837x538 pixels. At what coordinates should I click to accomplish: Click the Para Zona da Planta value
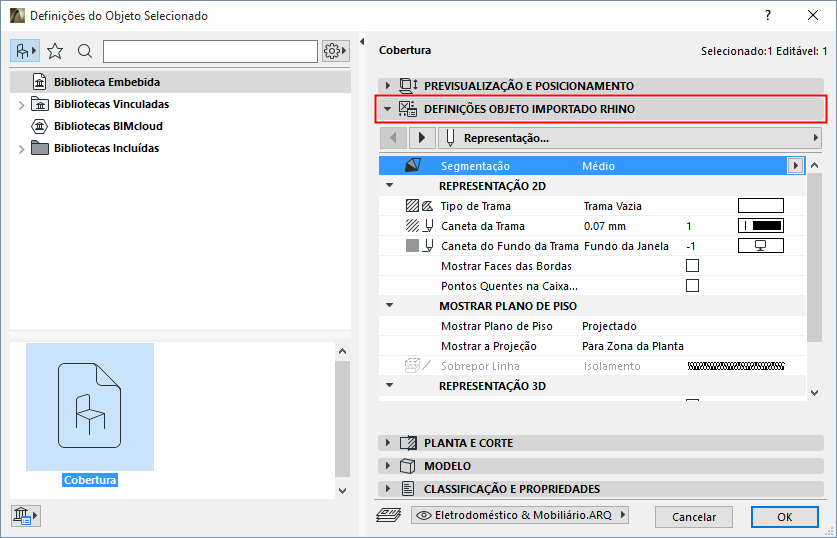(633, 346)
